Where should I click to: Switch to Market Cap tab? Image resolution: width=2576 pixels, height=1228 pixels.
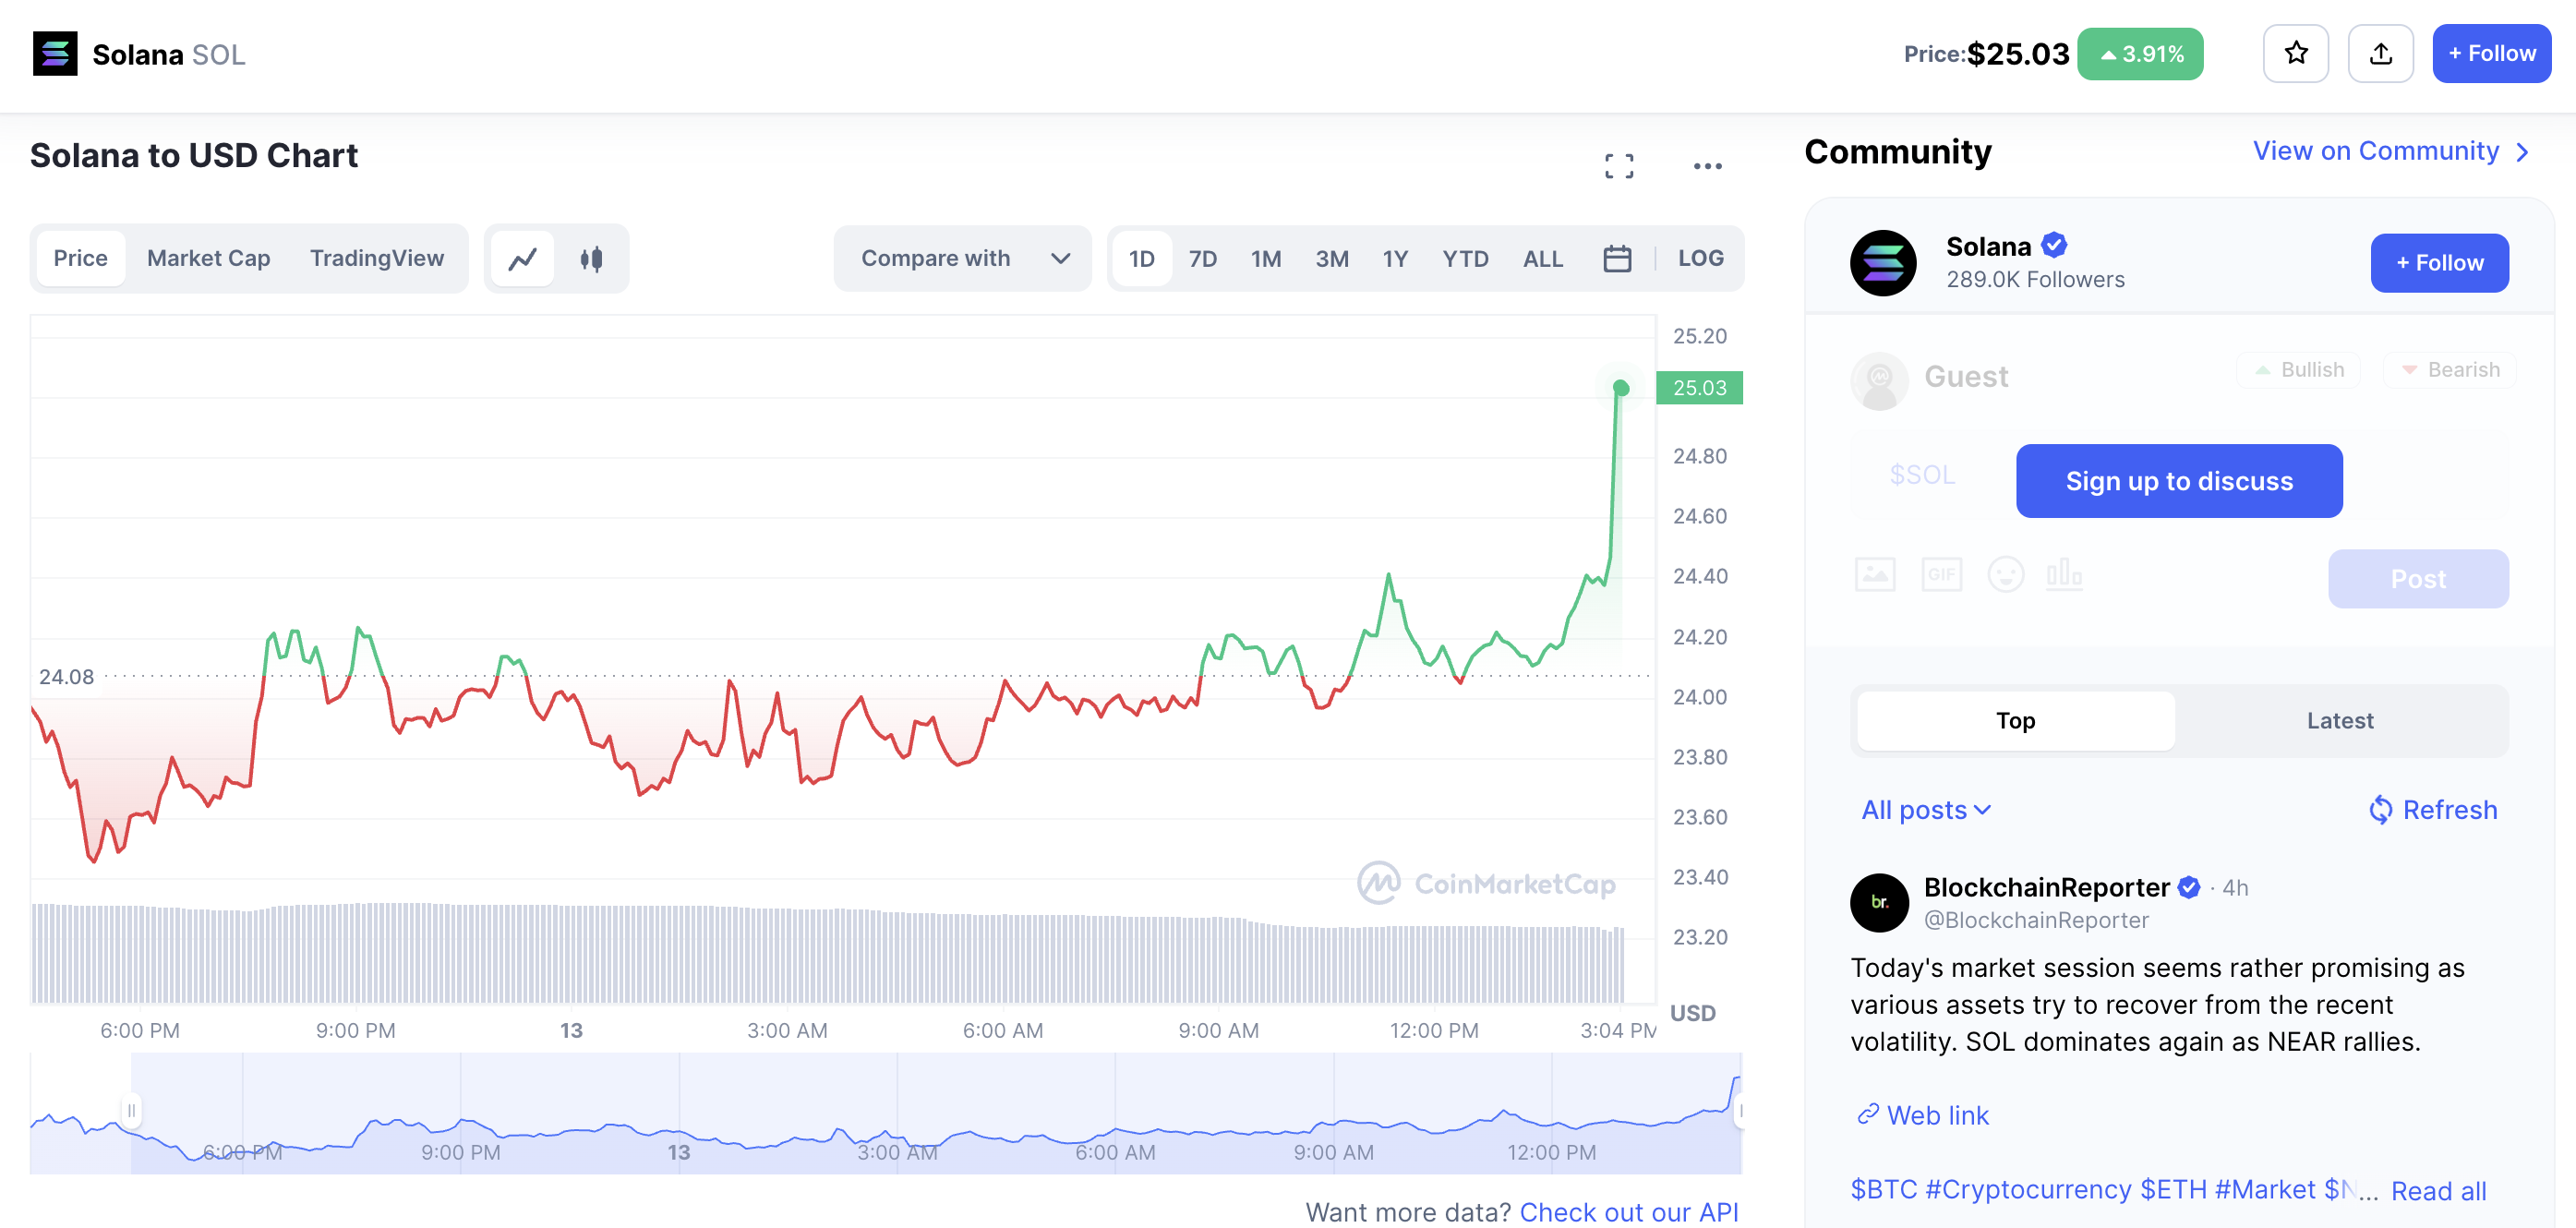208,258
